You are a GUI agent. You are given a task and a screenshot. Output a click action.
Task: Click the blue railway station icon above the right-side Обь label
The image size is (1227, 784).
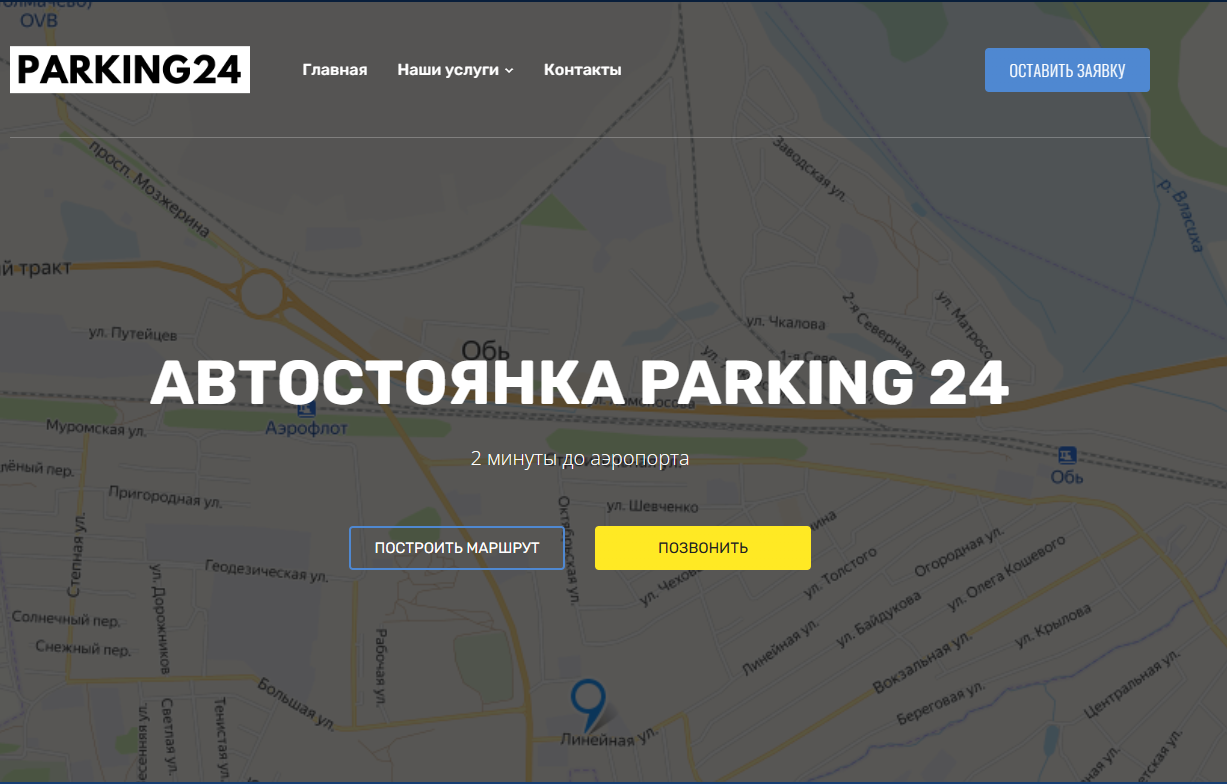1067,455
